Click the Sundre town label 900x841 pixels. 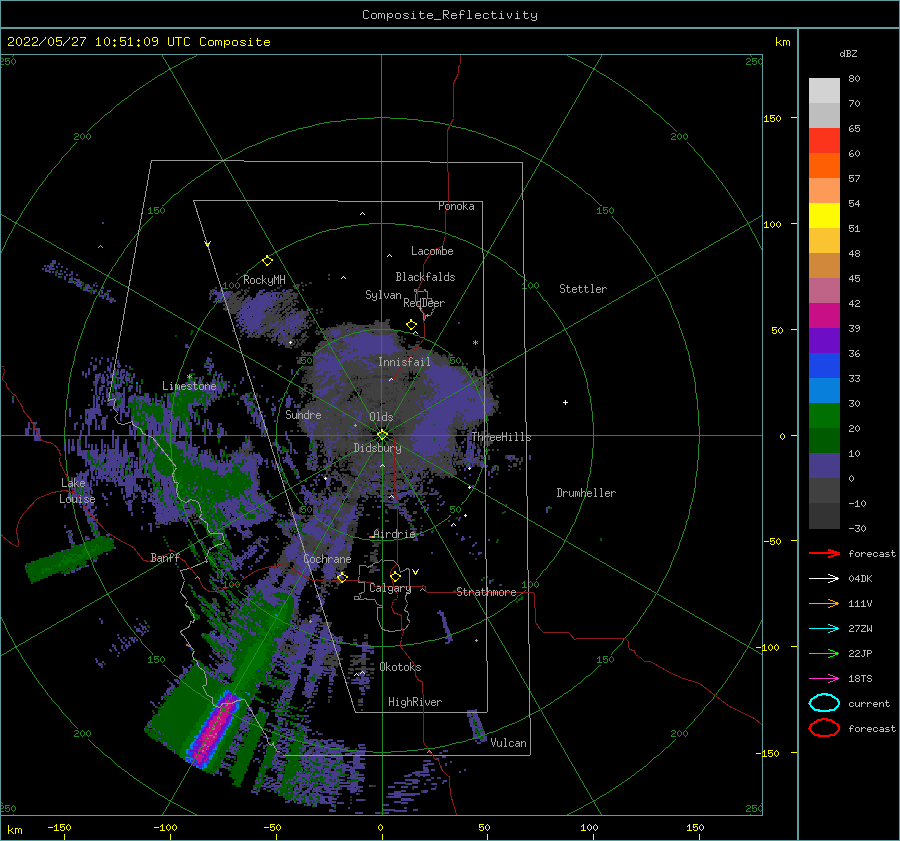click(303, 414)
